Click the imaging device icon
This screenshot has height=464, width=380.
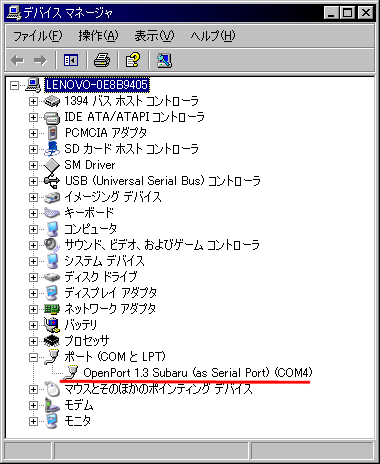coord(52,197)
